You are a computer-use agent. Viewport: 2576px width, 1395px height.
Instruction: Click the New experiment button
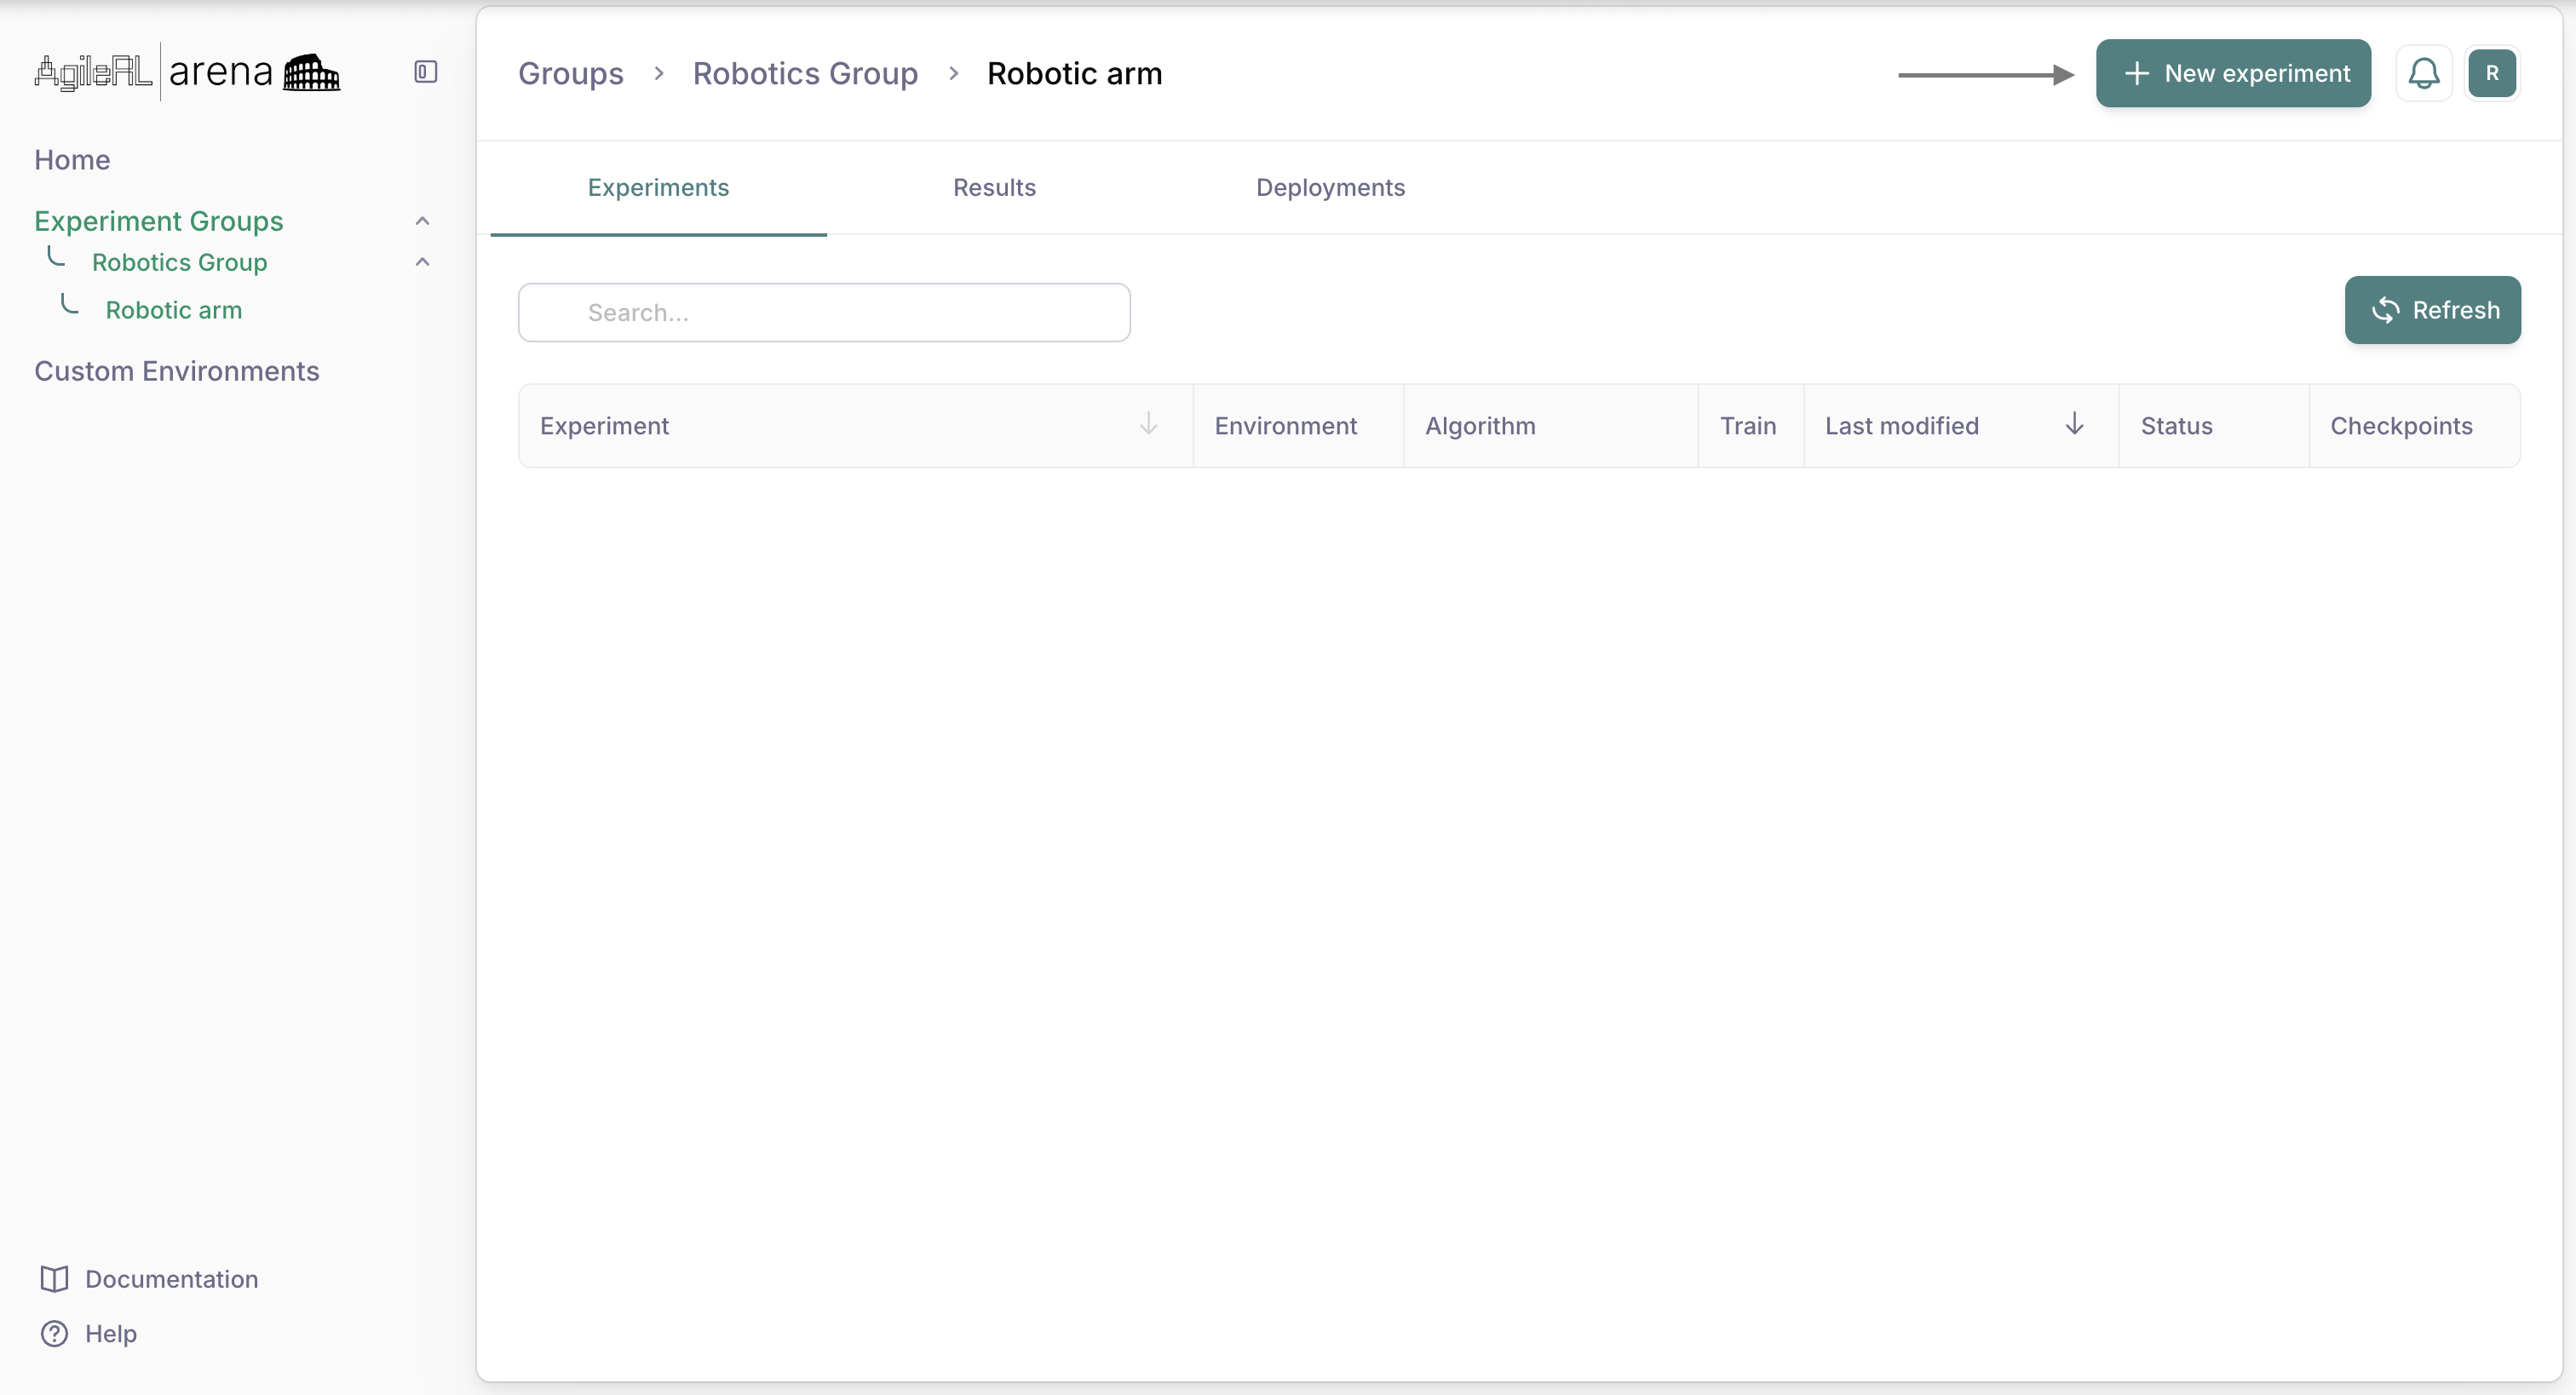click(x=2233, y=73)
